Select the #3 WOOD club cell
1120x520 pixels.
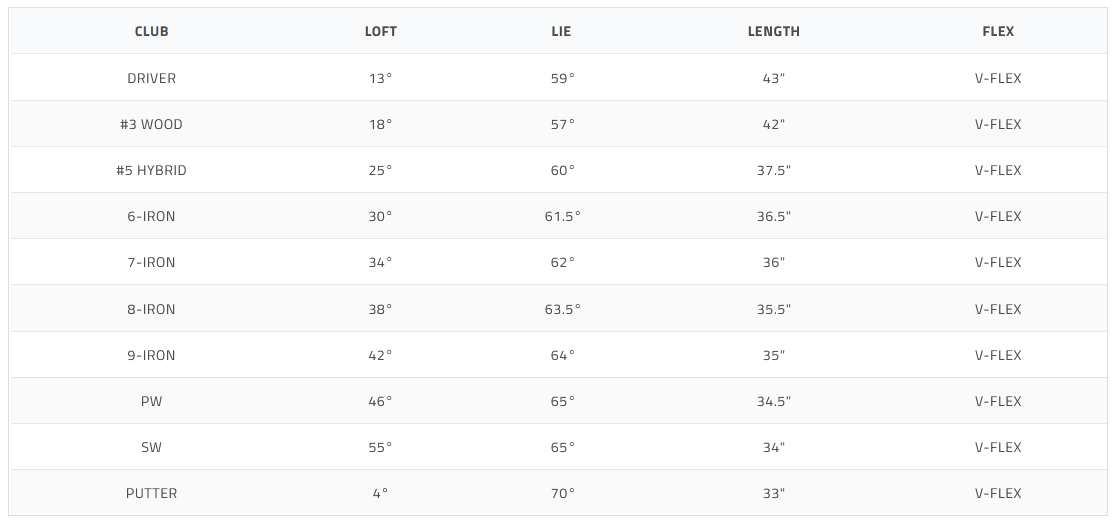[151, 124]
